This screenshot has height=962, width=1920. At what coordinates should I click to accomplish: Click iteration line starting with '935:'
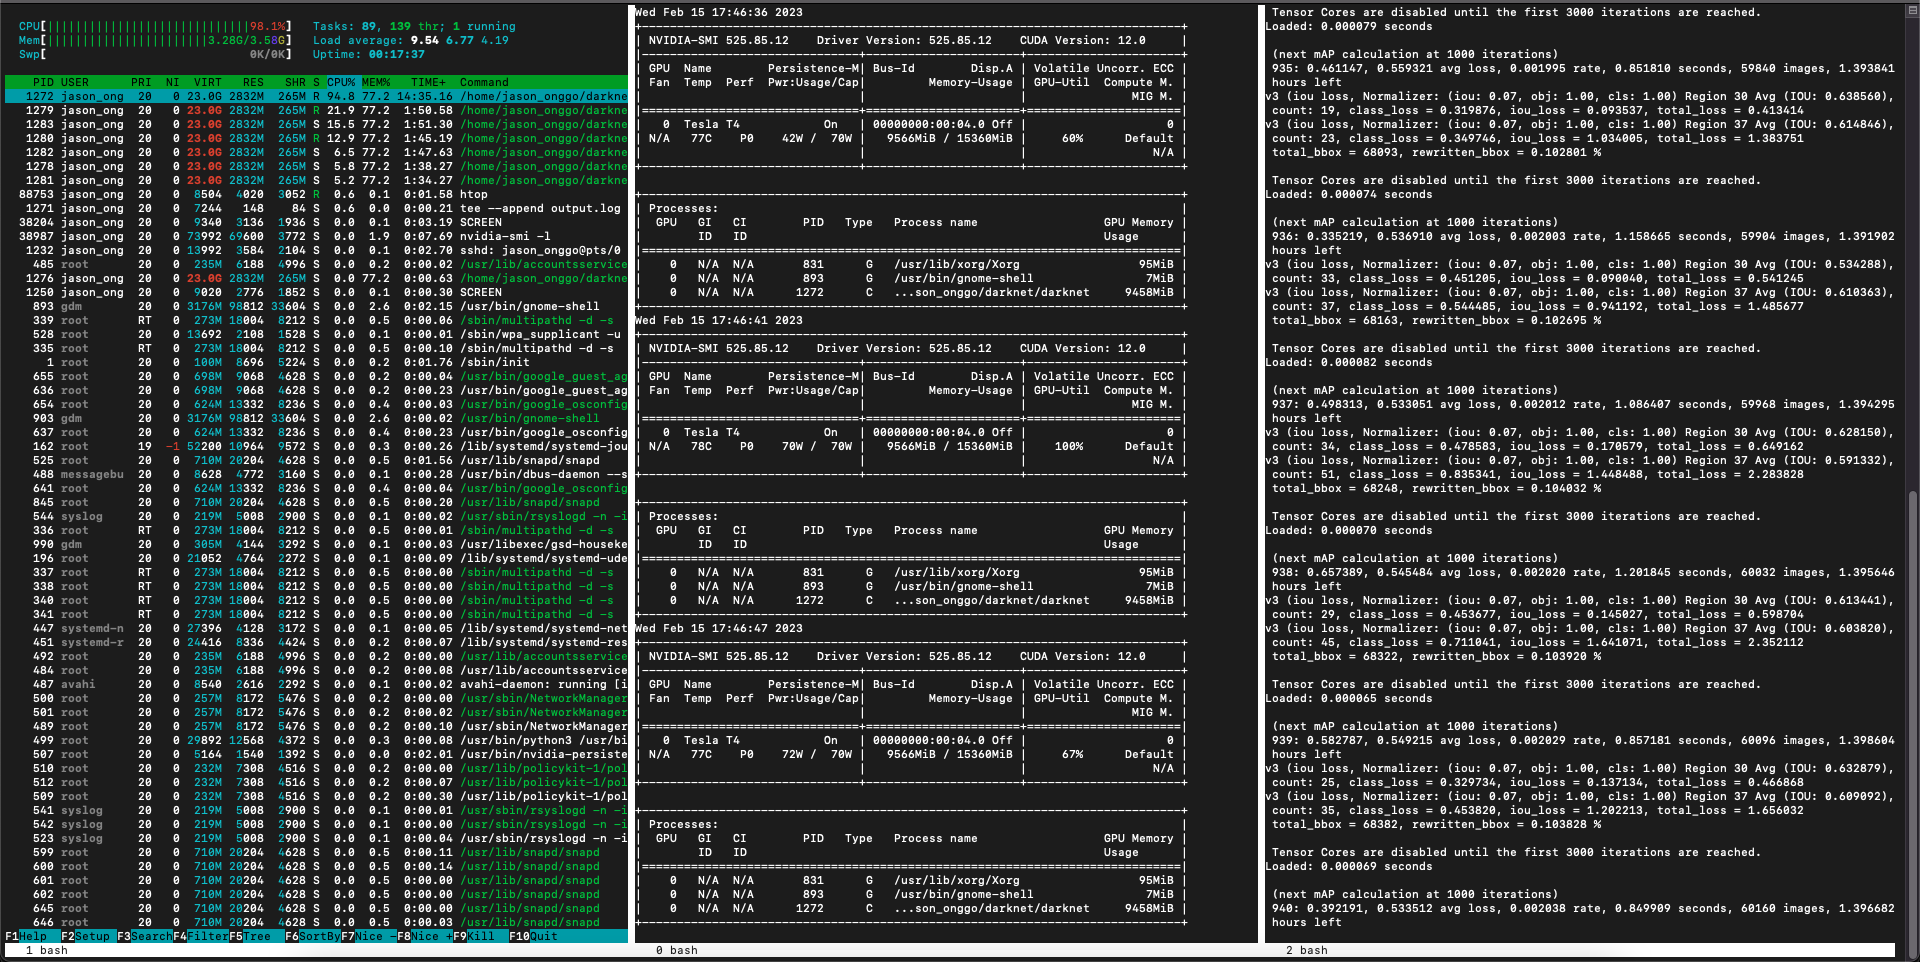(x=1582, y=68)
